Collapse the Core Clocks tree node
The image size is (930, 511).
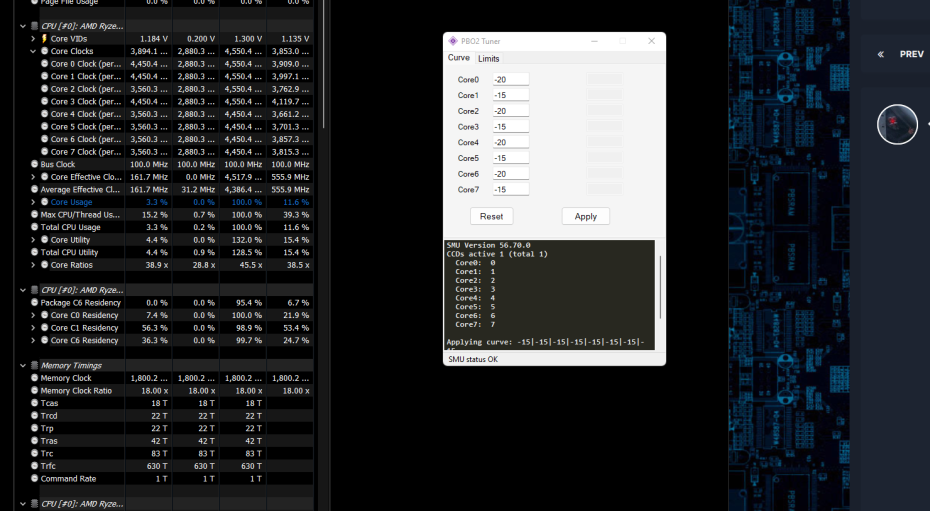pos(33,51)
